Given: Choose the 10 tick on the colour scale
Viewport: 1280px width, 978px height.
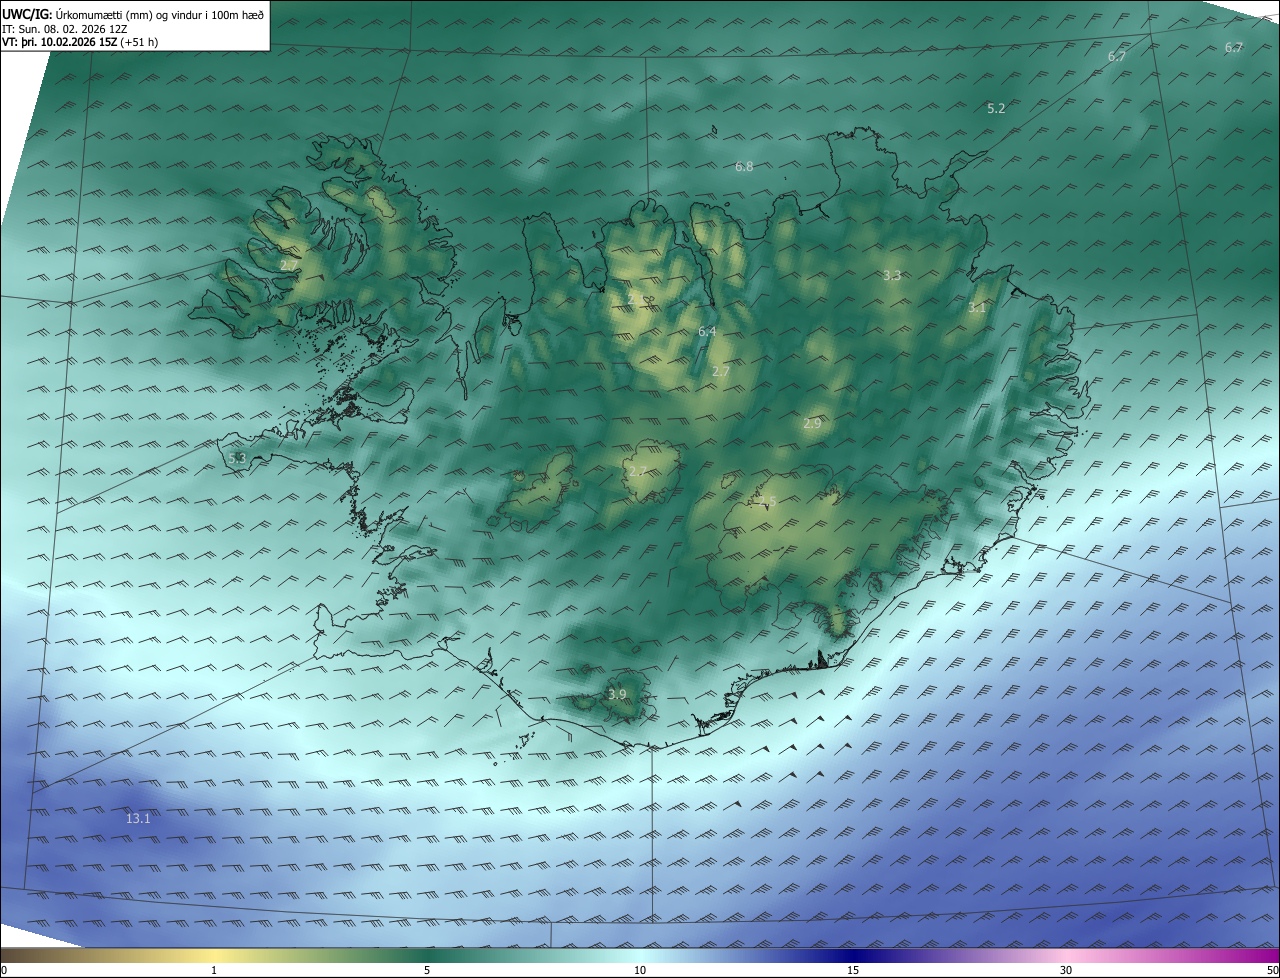Looking at the screenshot, I should (640, 970).
